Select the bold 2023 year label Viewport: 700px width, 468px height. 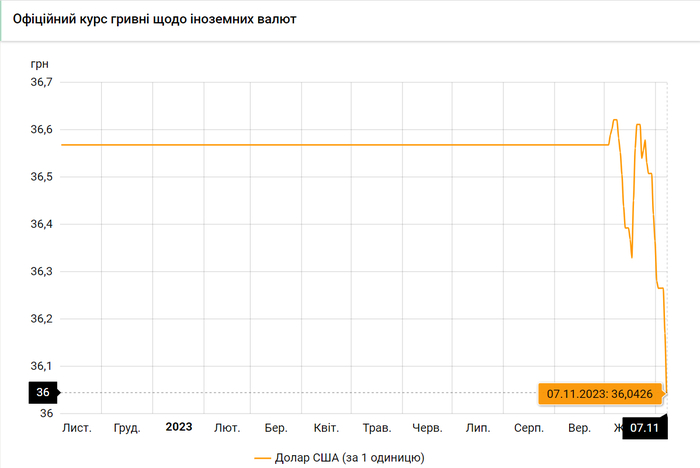coord(179,427)
